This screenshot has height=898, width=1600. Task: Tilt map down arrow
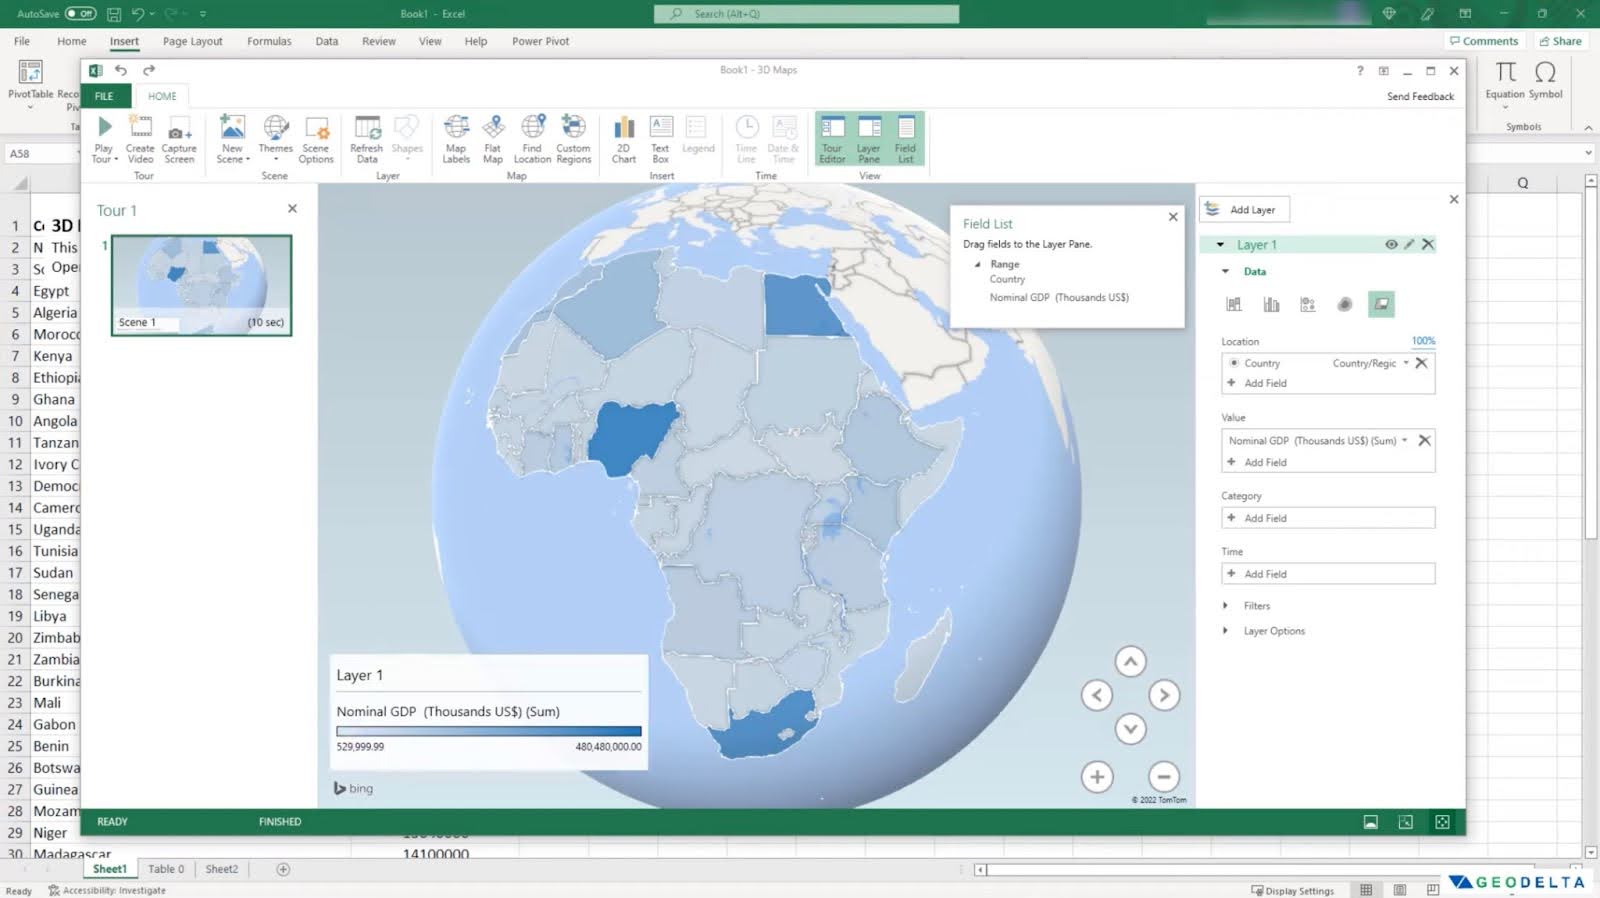(x=1130, y=729)
